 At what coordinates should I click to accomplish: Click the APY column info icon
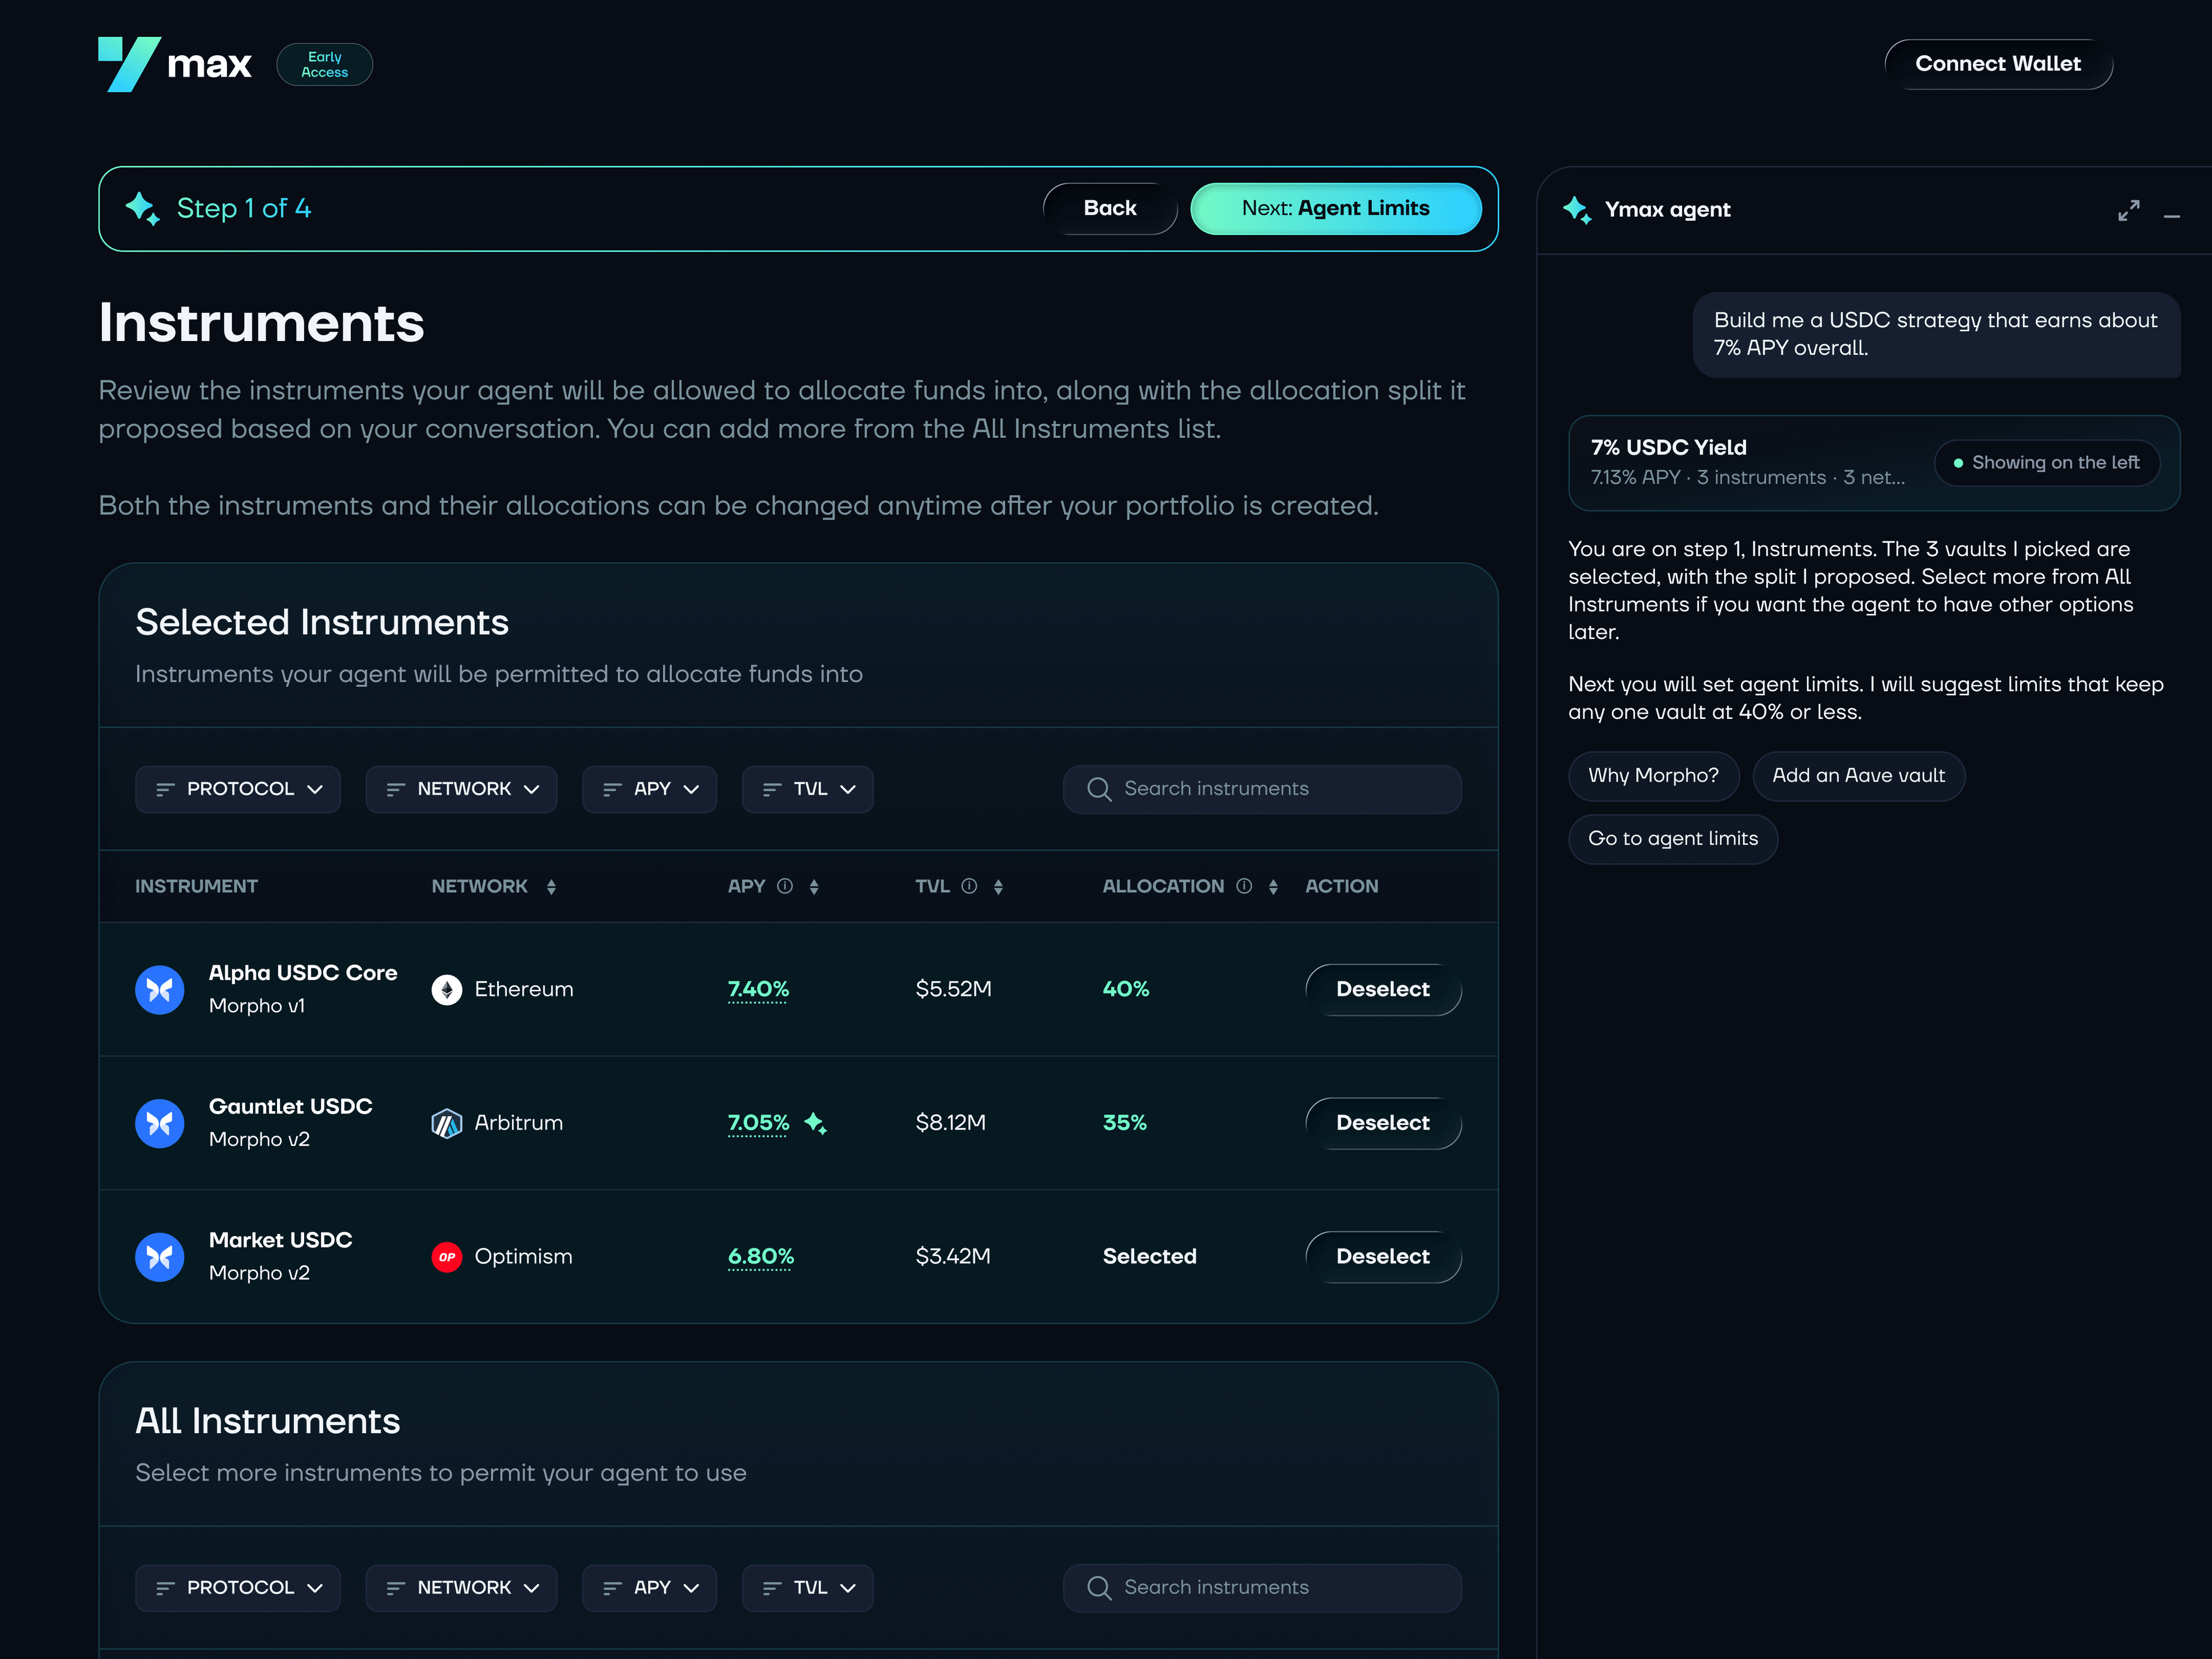785,886
